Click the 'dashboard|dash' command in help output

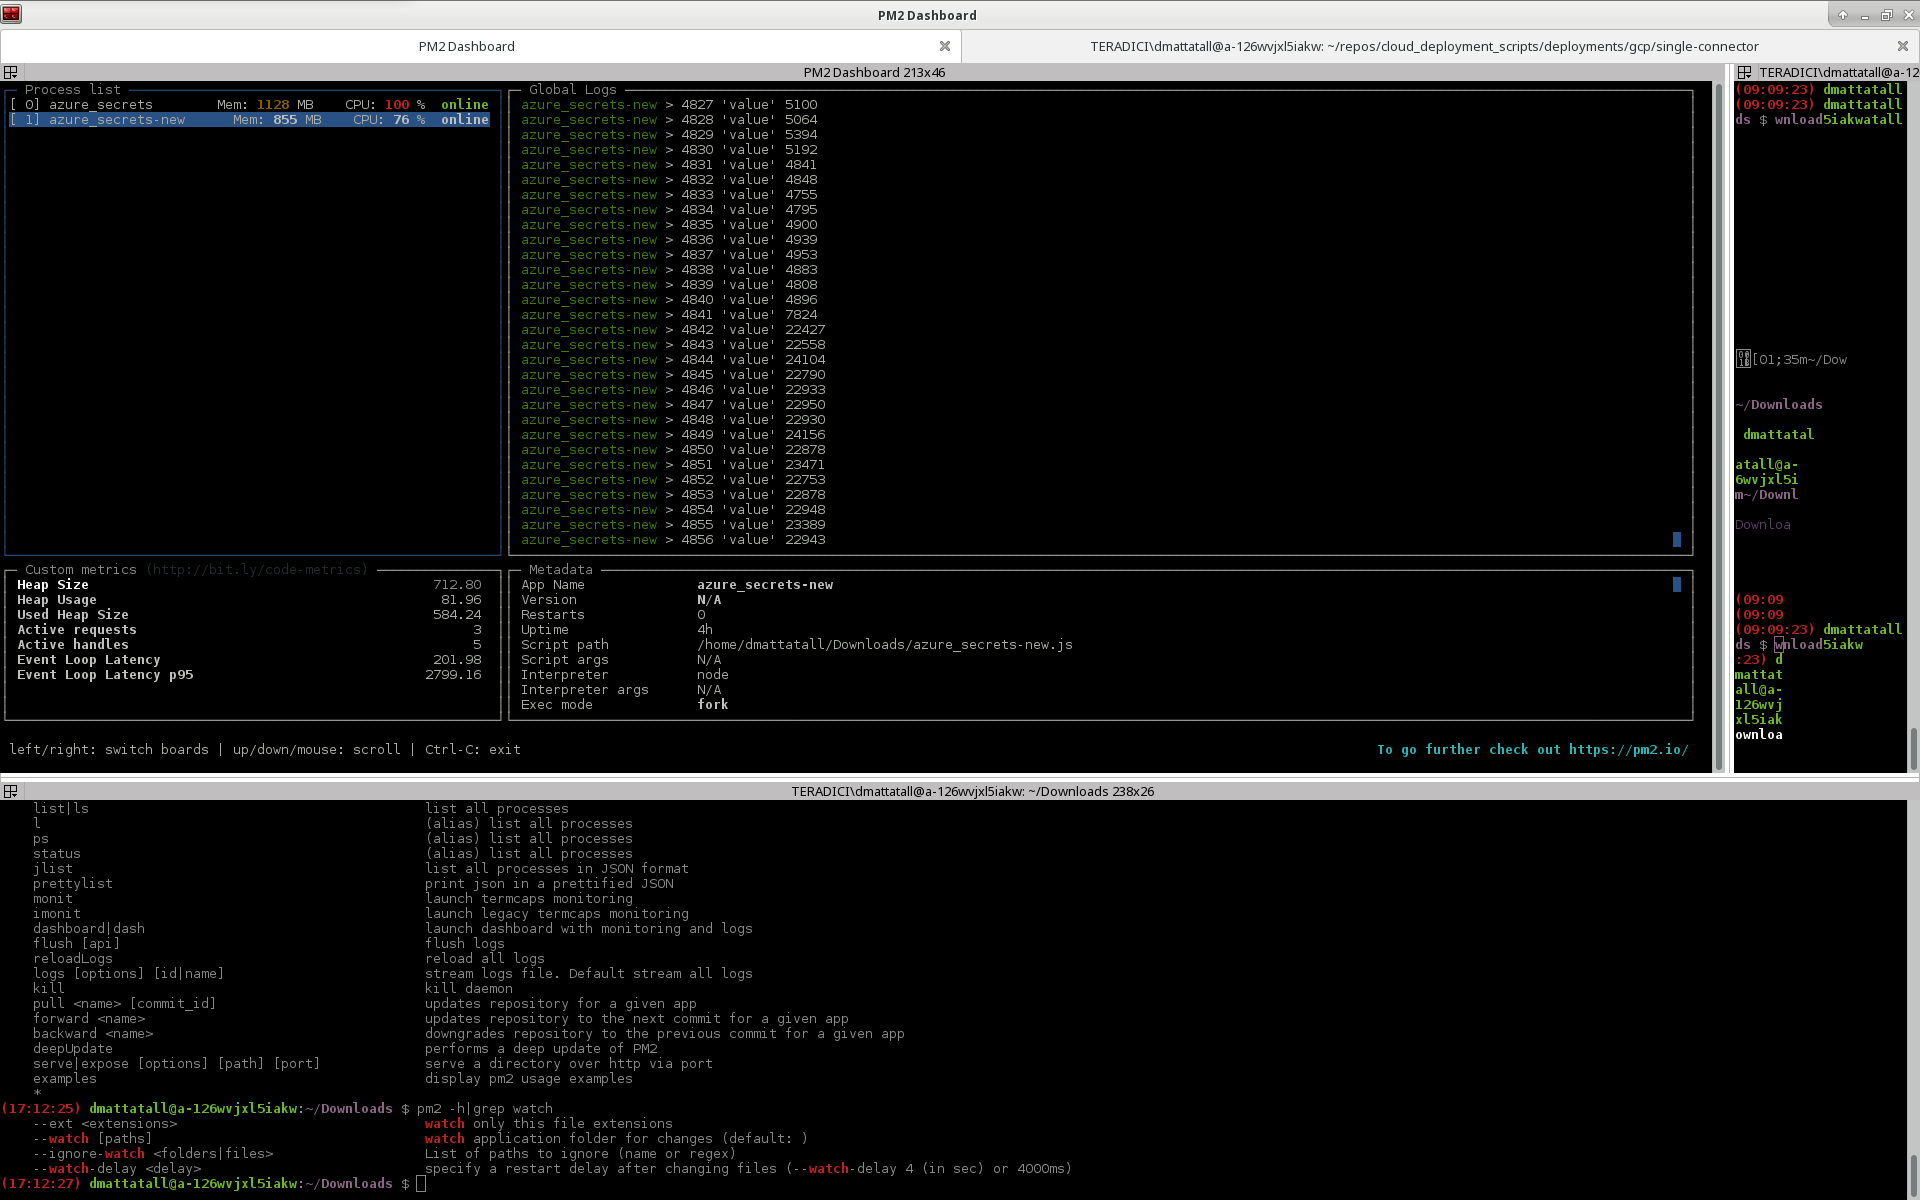[89, 928]
